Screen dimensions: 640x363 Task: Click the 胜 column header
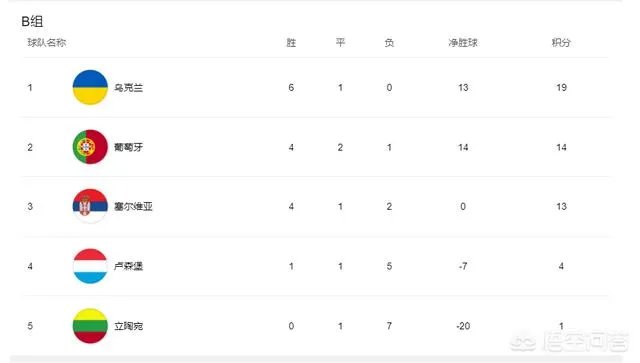[291, 42]
